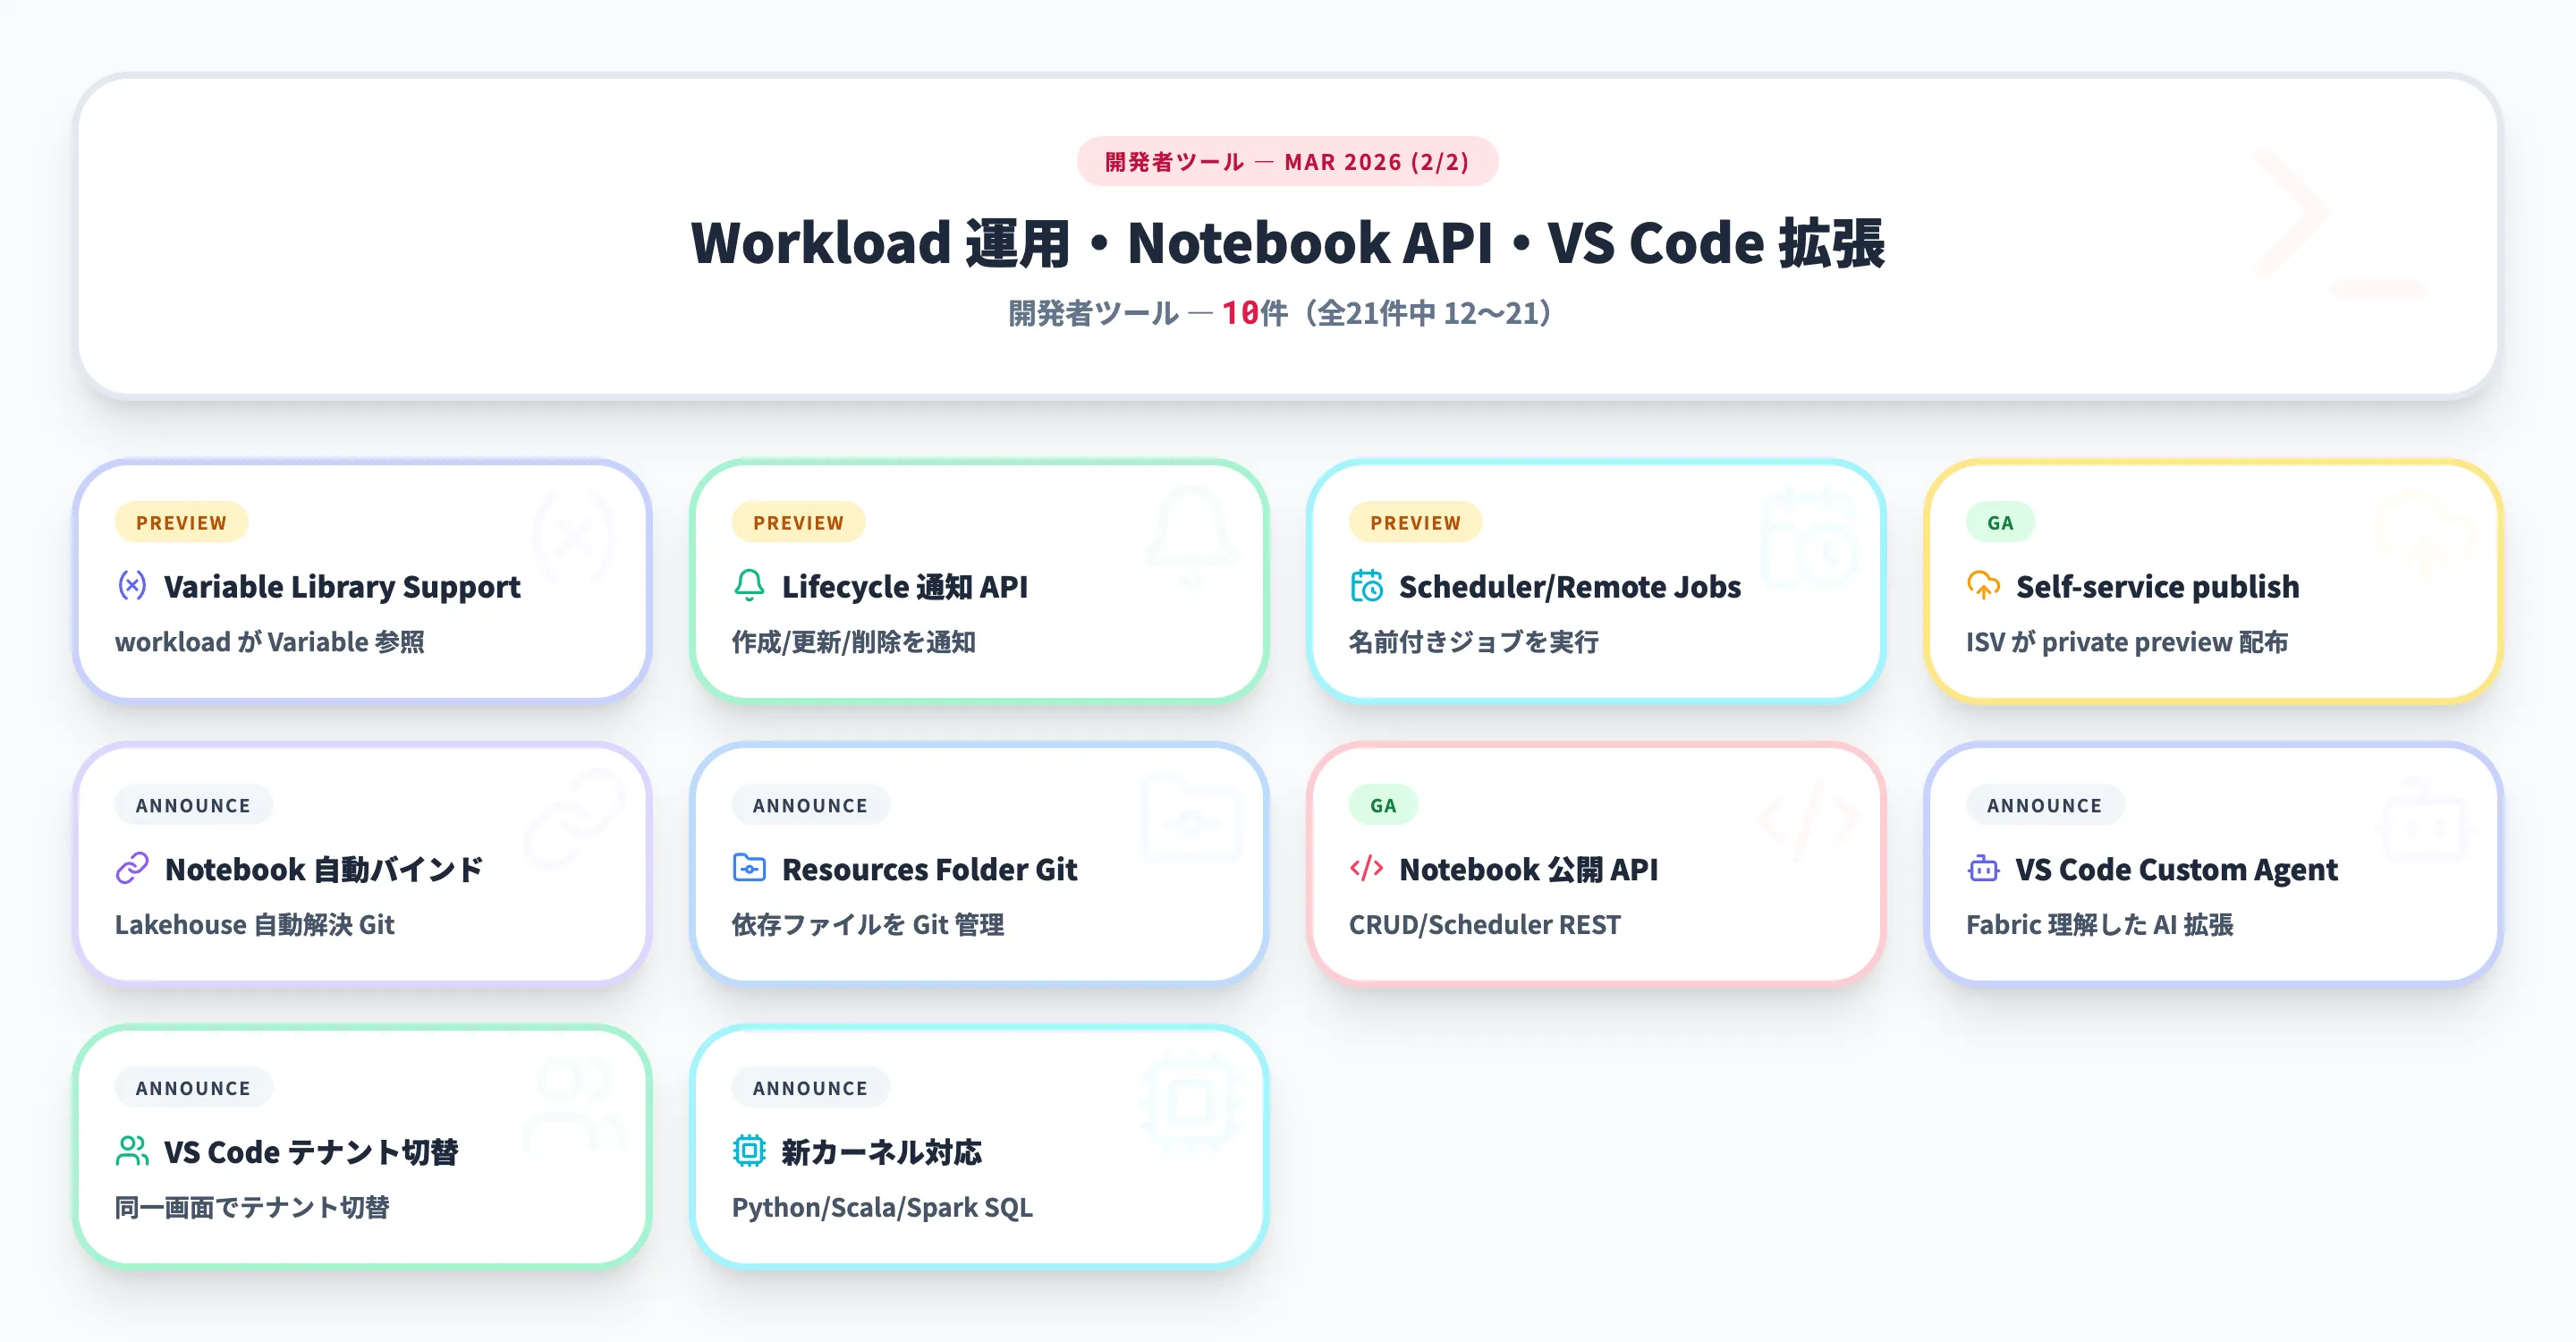
Task: Click the 新カーネル対応 chip icon
Action: (x=749, y=1151)
